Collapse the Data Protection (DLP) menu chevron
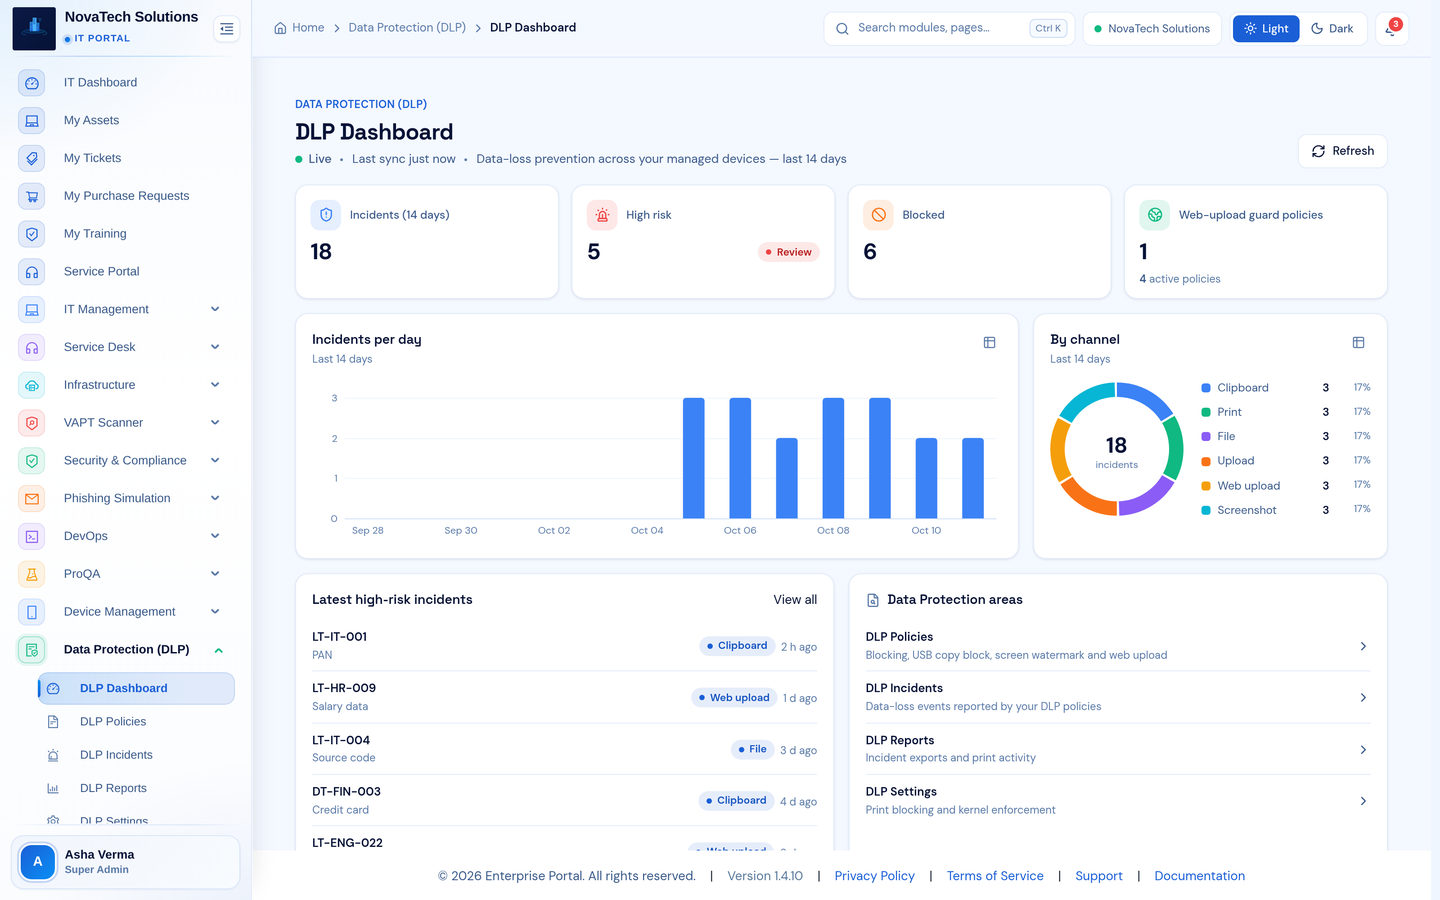Viewport: 1440px width, 900px height. click(218, 650)
